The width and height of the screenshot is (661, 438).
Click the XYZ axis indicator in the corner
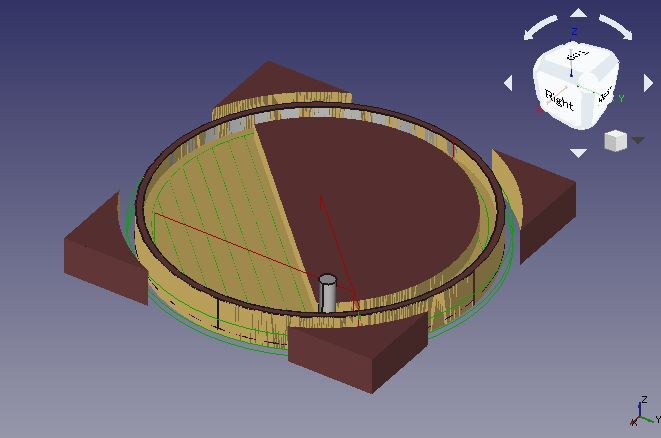point(640,412)
